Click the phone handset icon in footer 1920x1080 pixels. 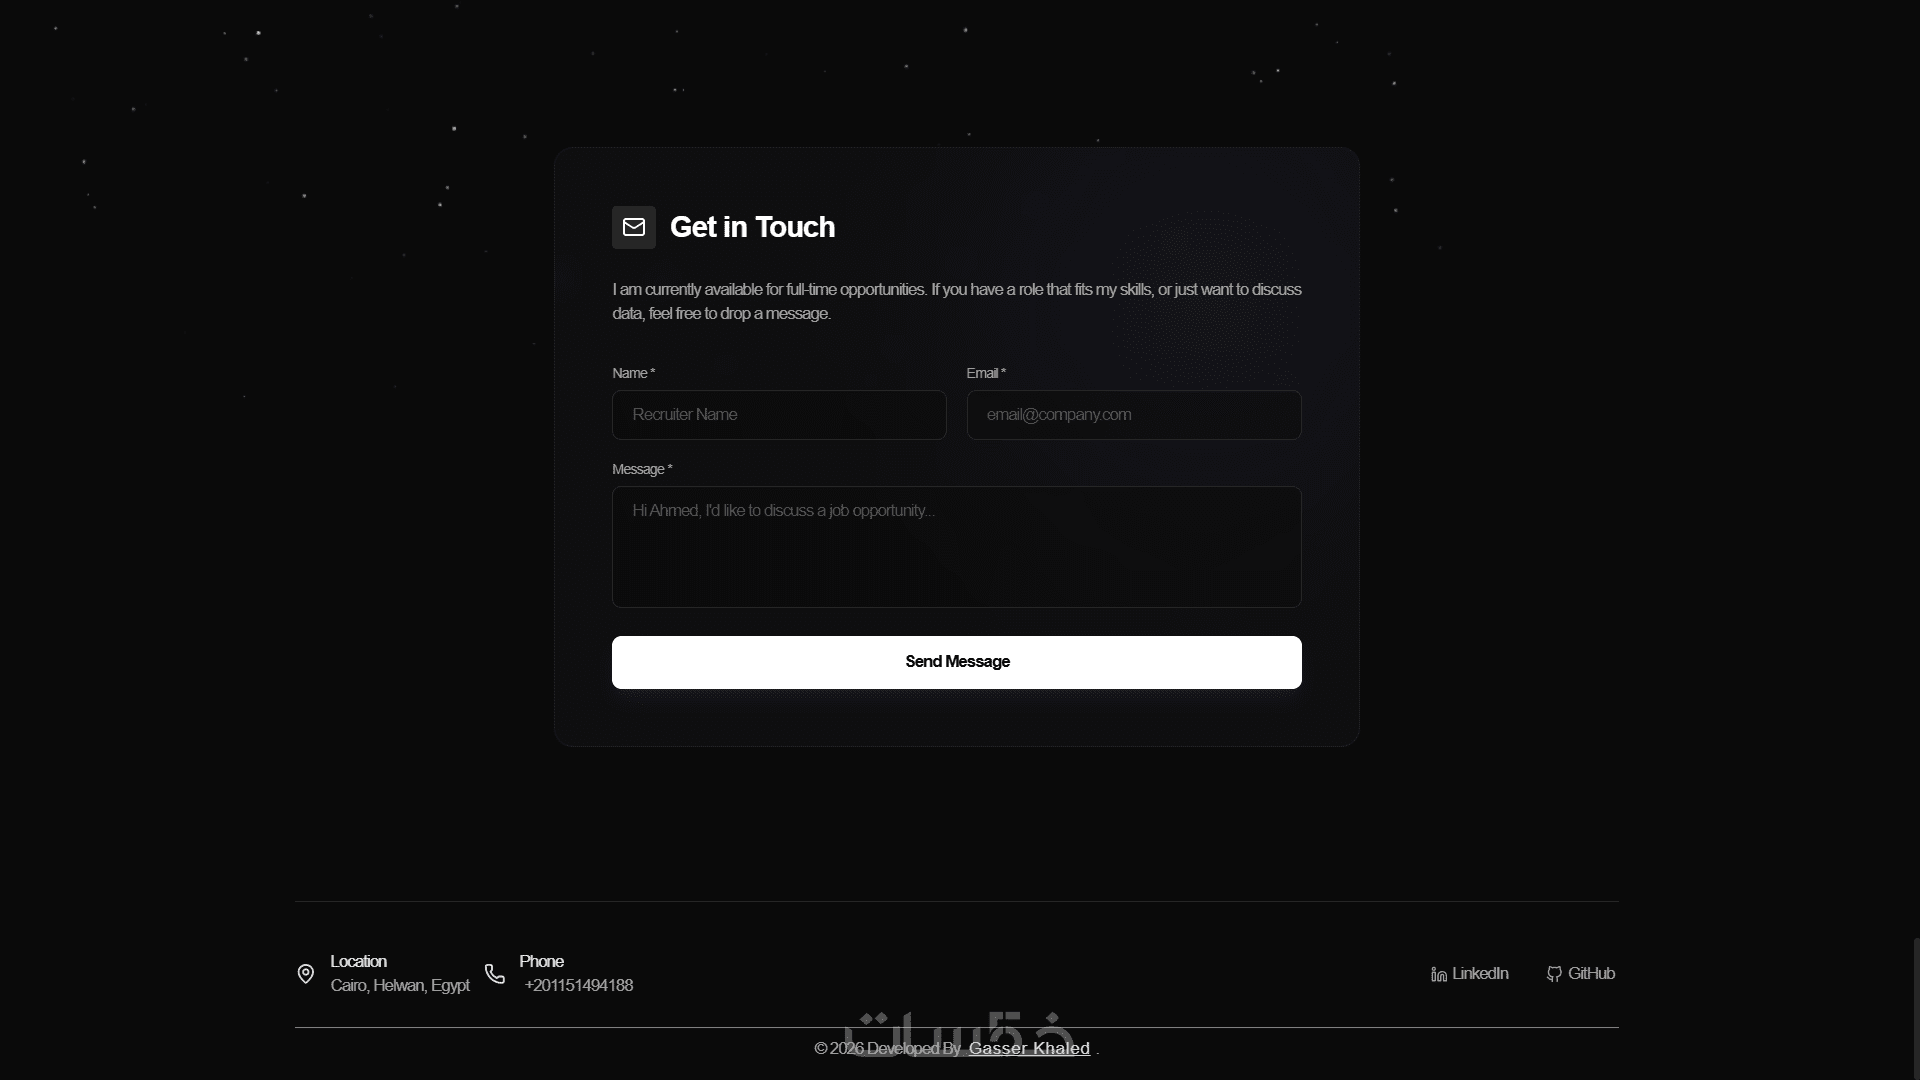[x=495, y=974]
